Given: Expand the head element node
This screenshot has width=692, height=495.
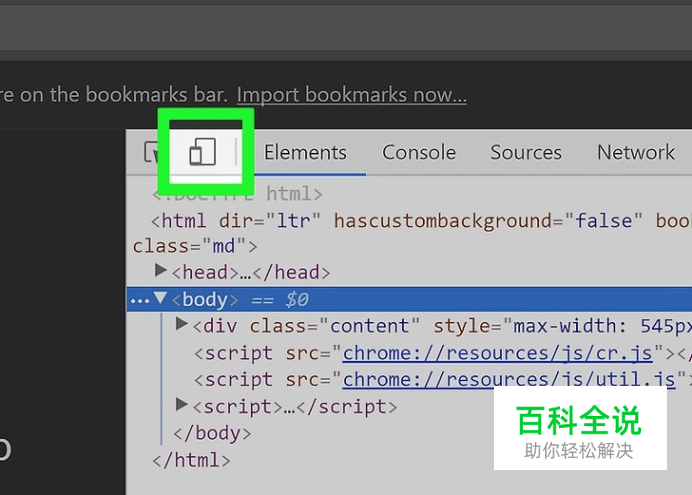Looking at the screenshot, I should tap(160, 270).
